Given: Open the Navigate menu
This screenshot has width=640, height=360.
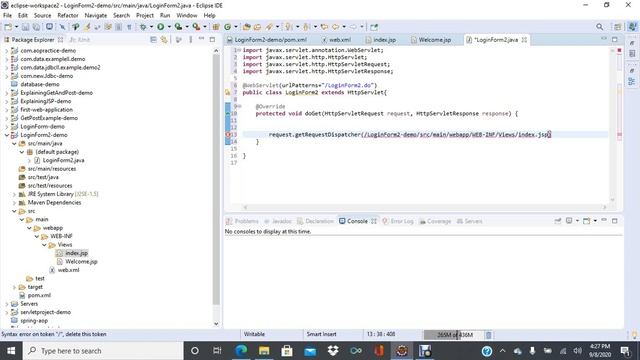Looking at the screenshot, I should (x=96, y=15).
